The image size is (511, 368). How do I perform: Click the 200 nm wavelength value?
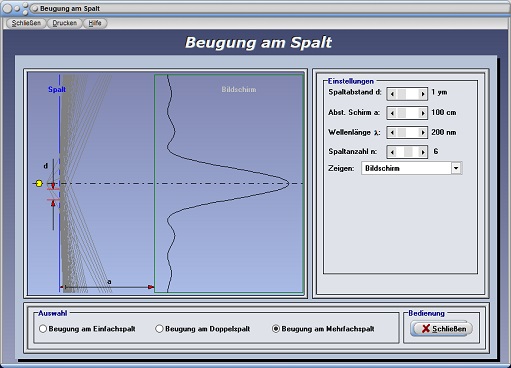[444, 132]
